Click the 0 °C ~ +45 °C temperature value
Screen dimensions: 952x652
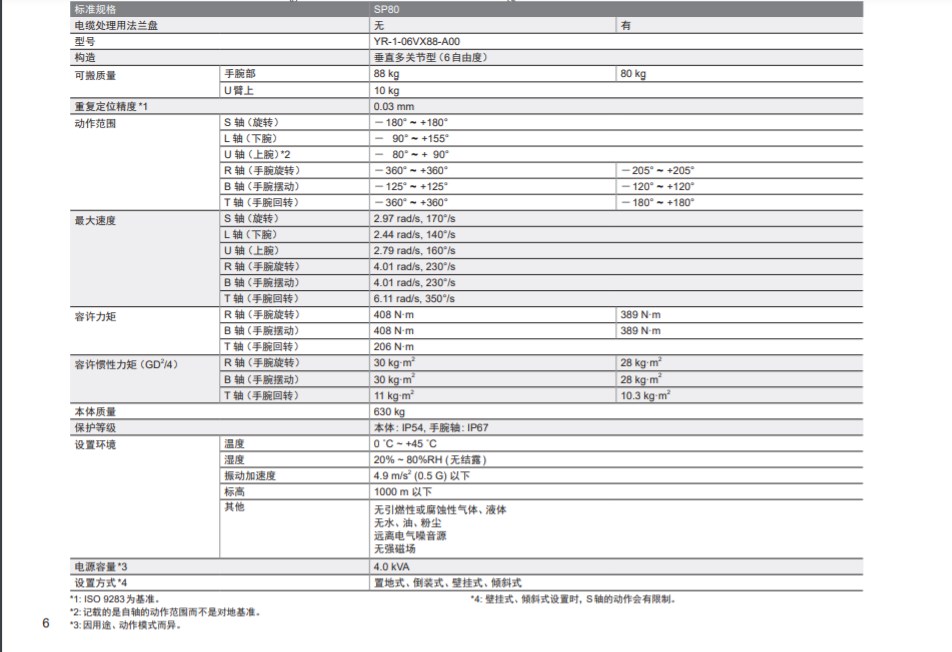405,444
